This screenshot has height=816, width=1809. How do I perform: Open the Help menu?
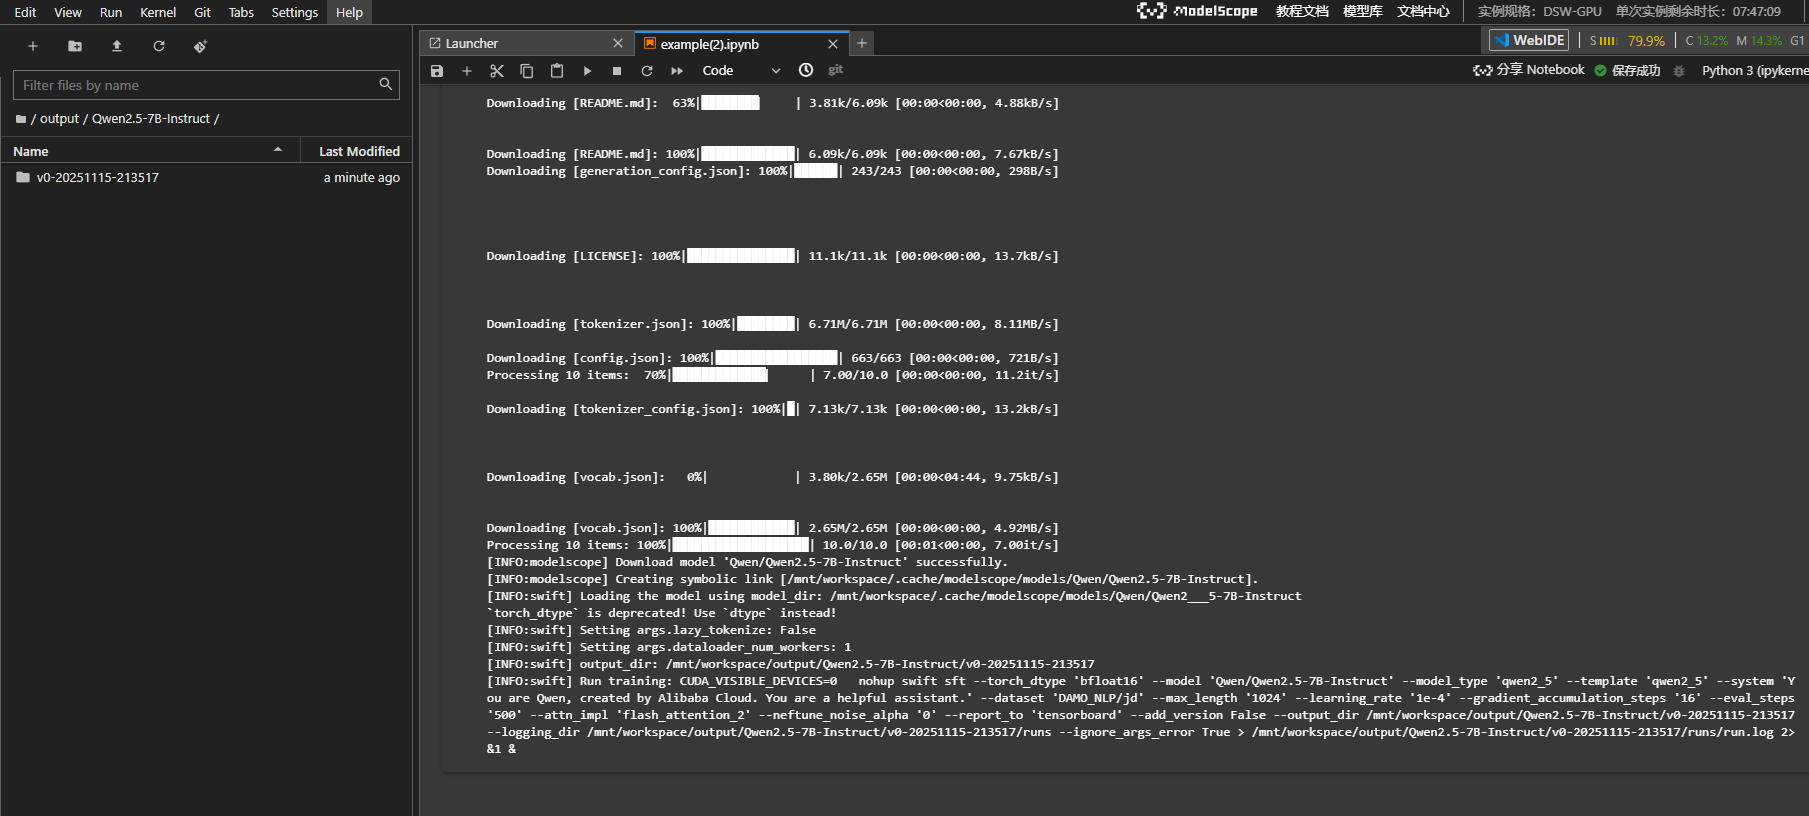pyautogui.click(x=349, y=12)
